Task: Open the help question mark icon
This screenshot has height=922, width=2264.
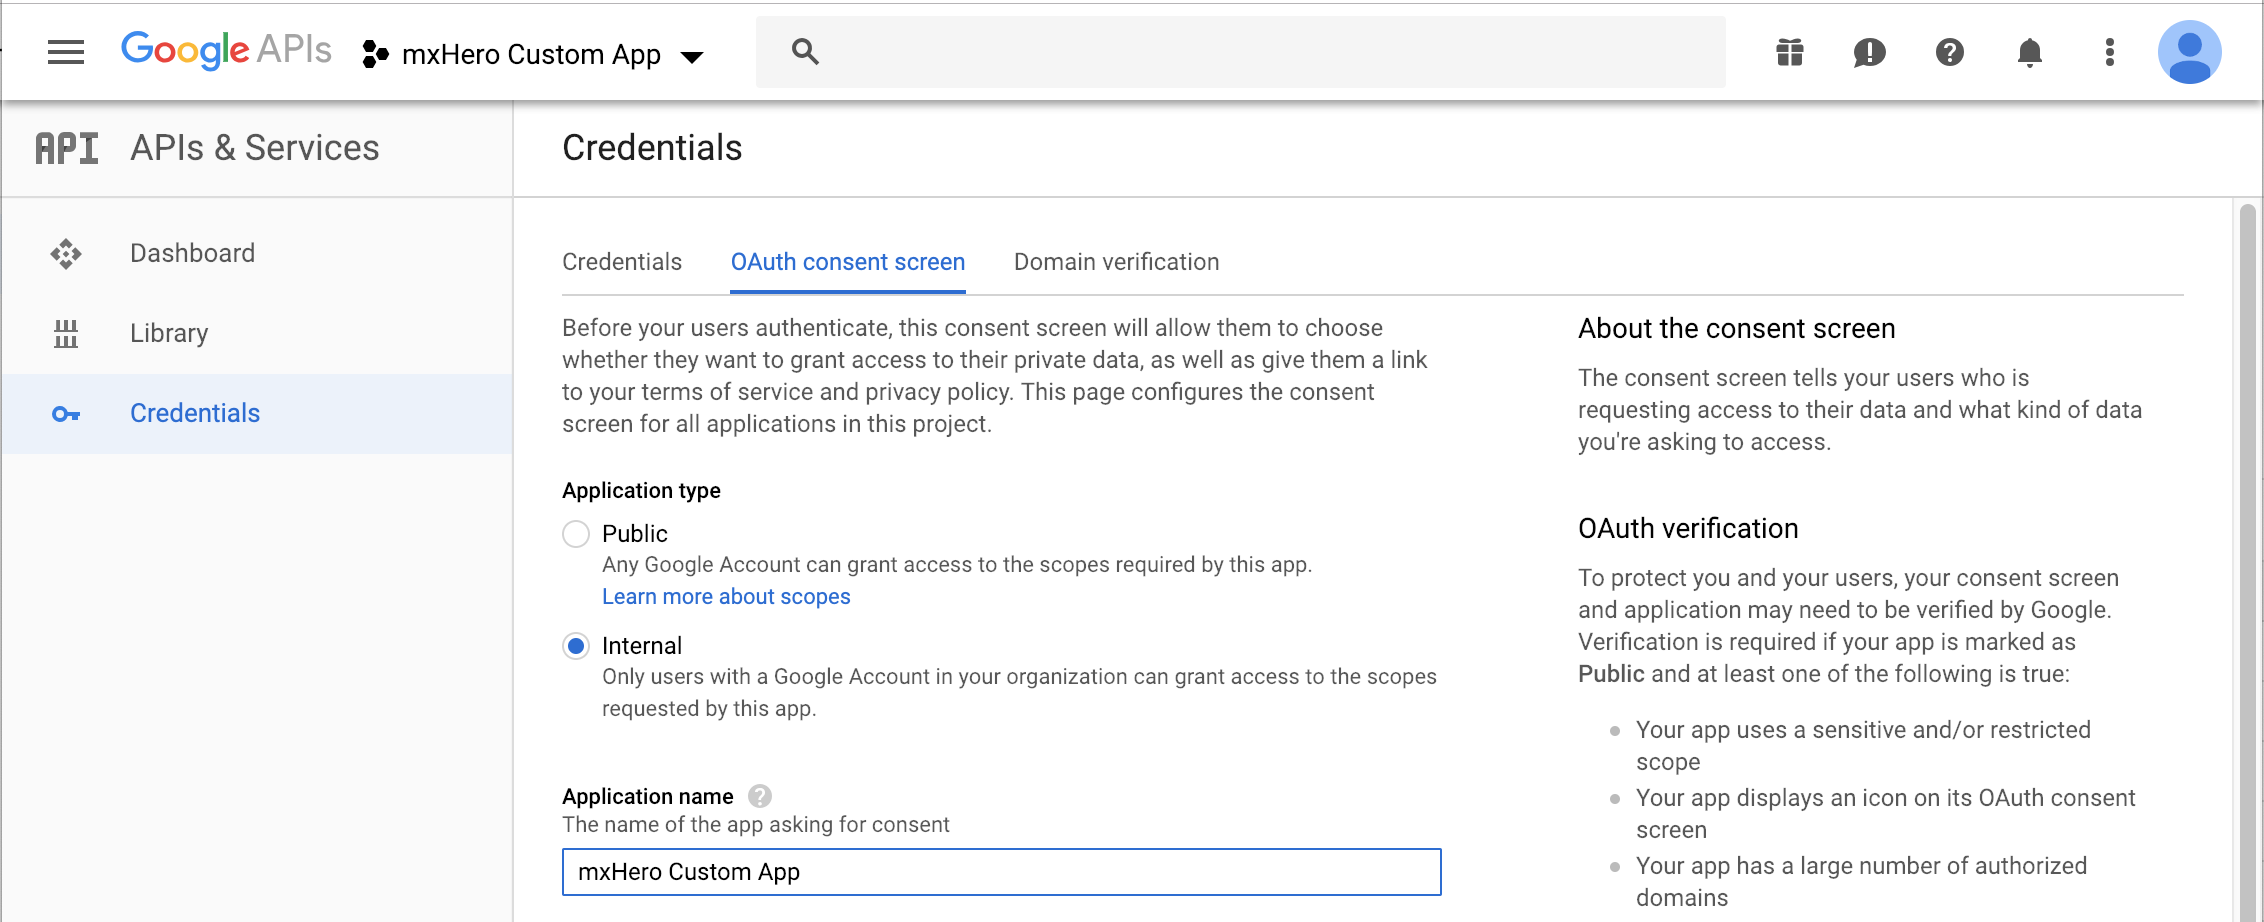Action: point(1950,52)
